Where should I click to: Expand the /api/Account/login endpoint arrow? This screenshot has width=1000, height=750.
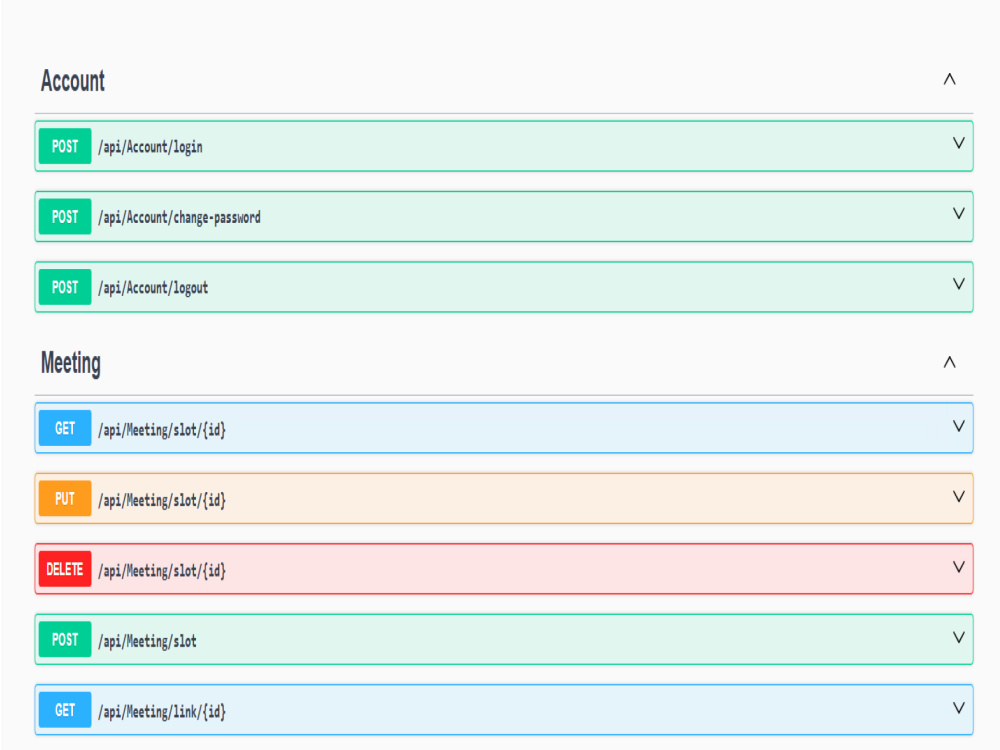[x=958, y=143]
